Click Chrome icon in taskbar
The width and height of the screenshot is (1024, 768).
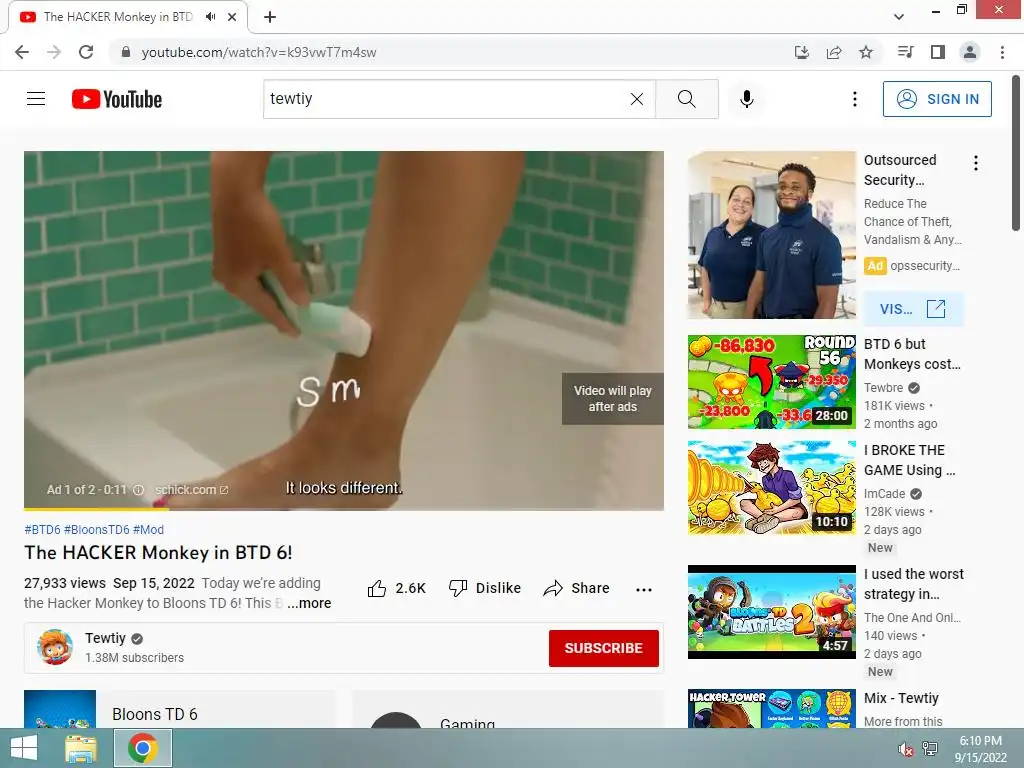click(x=143, y=748)
